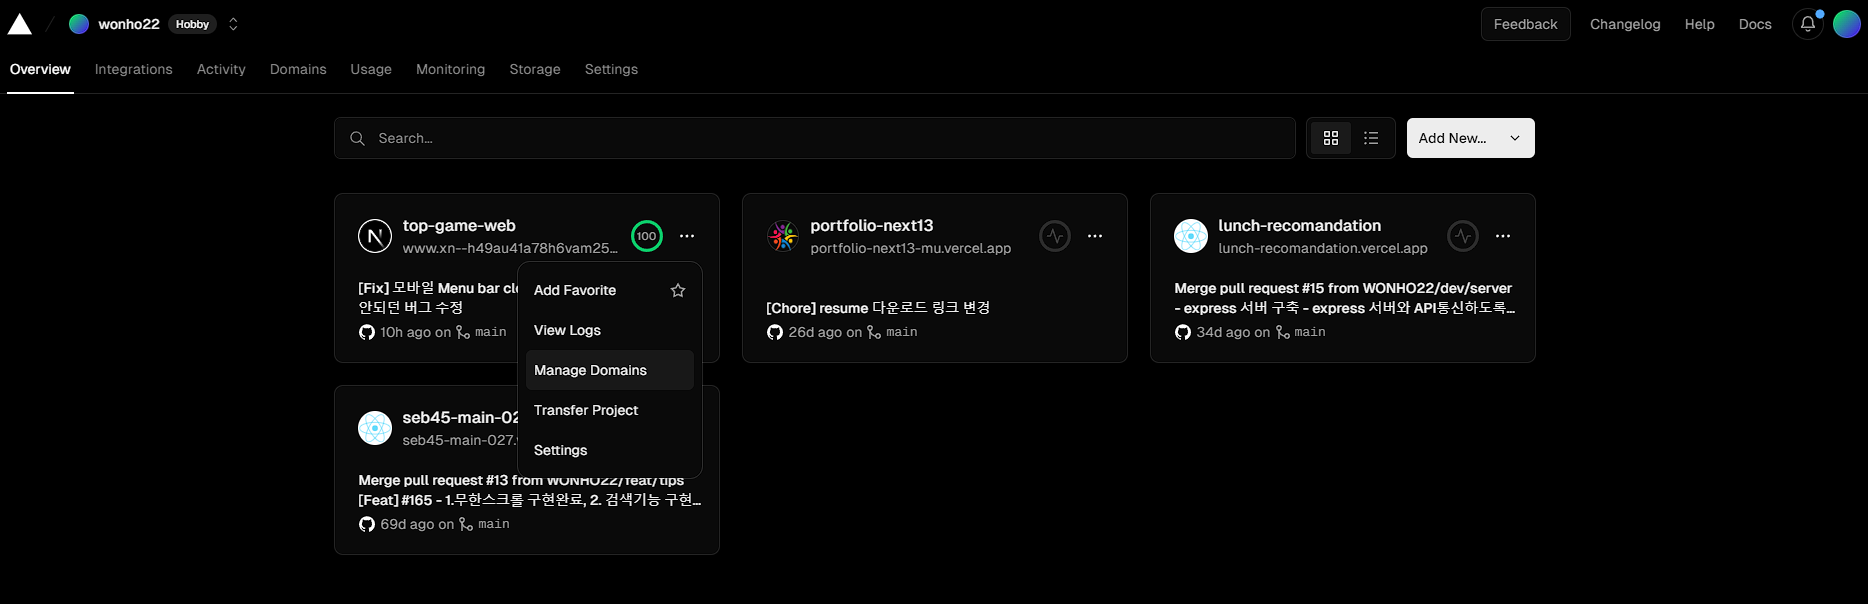Image resolution: width=1868 pixels, height=604 pixels.
Task: Click the branch icon on top-game-web card
Action: [463, 332]
